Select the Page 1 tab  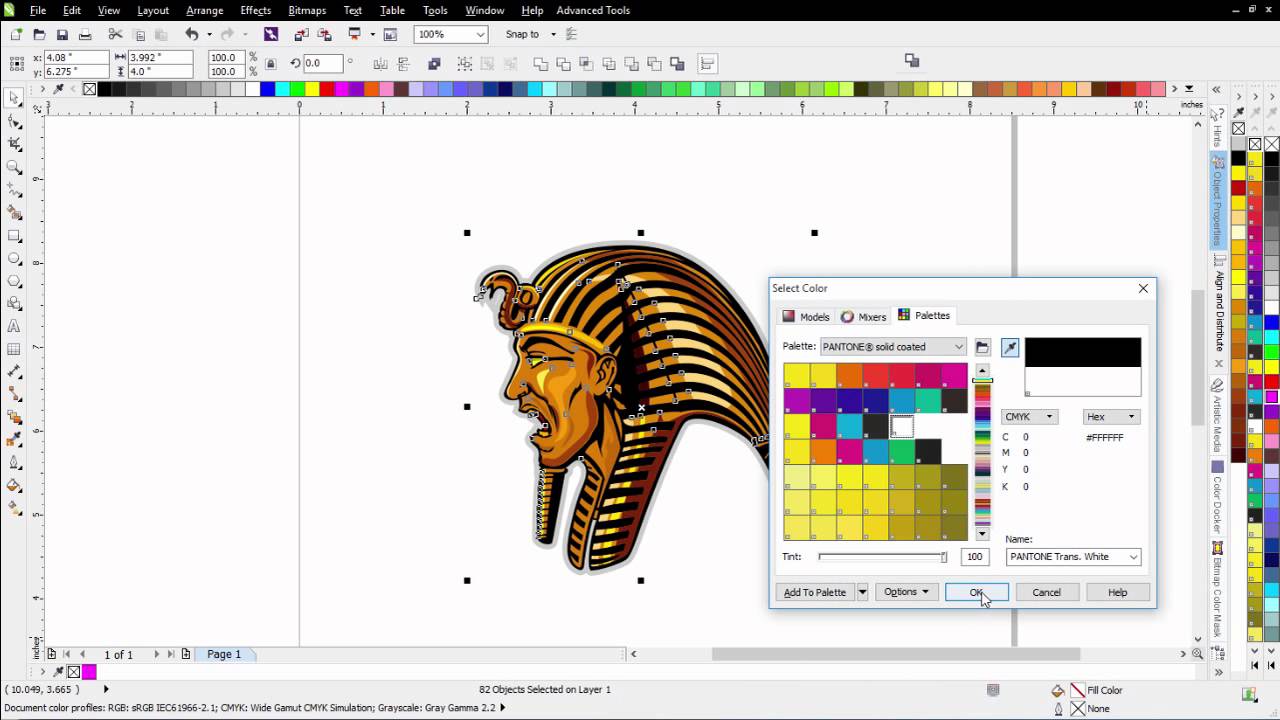[224, 654]
